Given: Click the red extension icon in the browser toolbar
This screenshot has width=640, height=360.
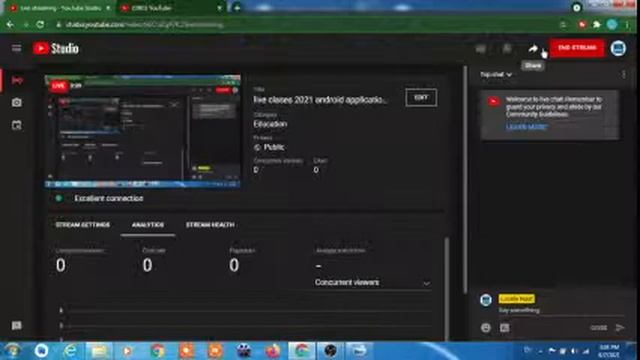Looking at the screenshot, I should click(582, 24).
